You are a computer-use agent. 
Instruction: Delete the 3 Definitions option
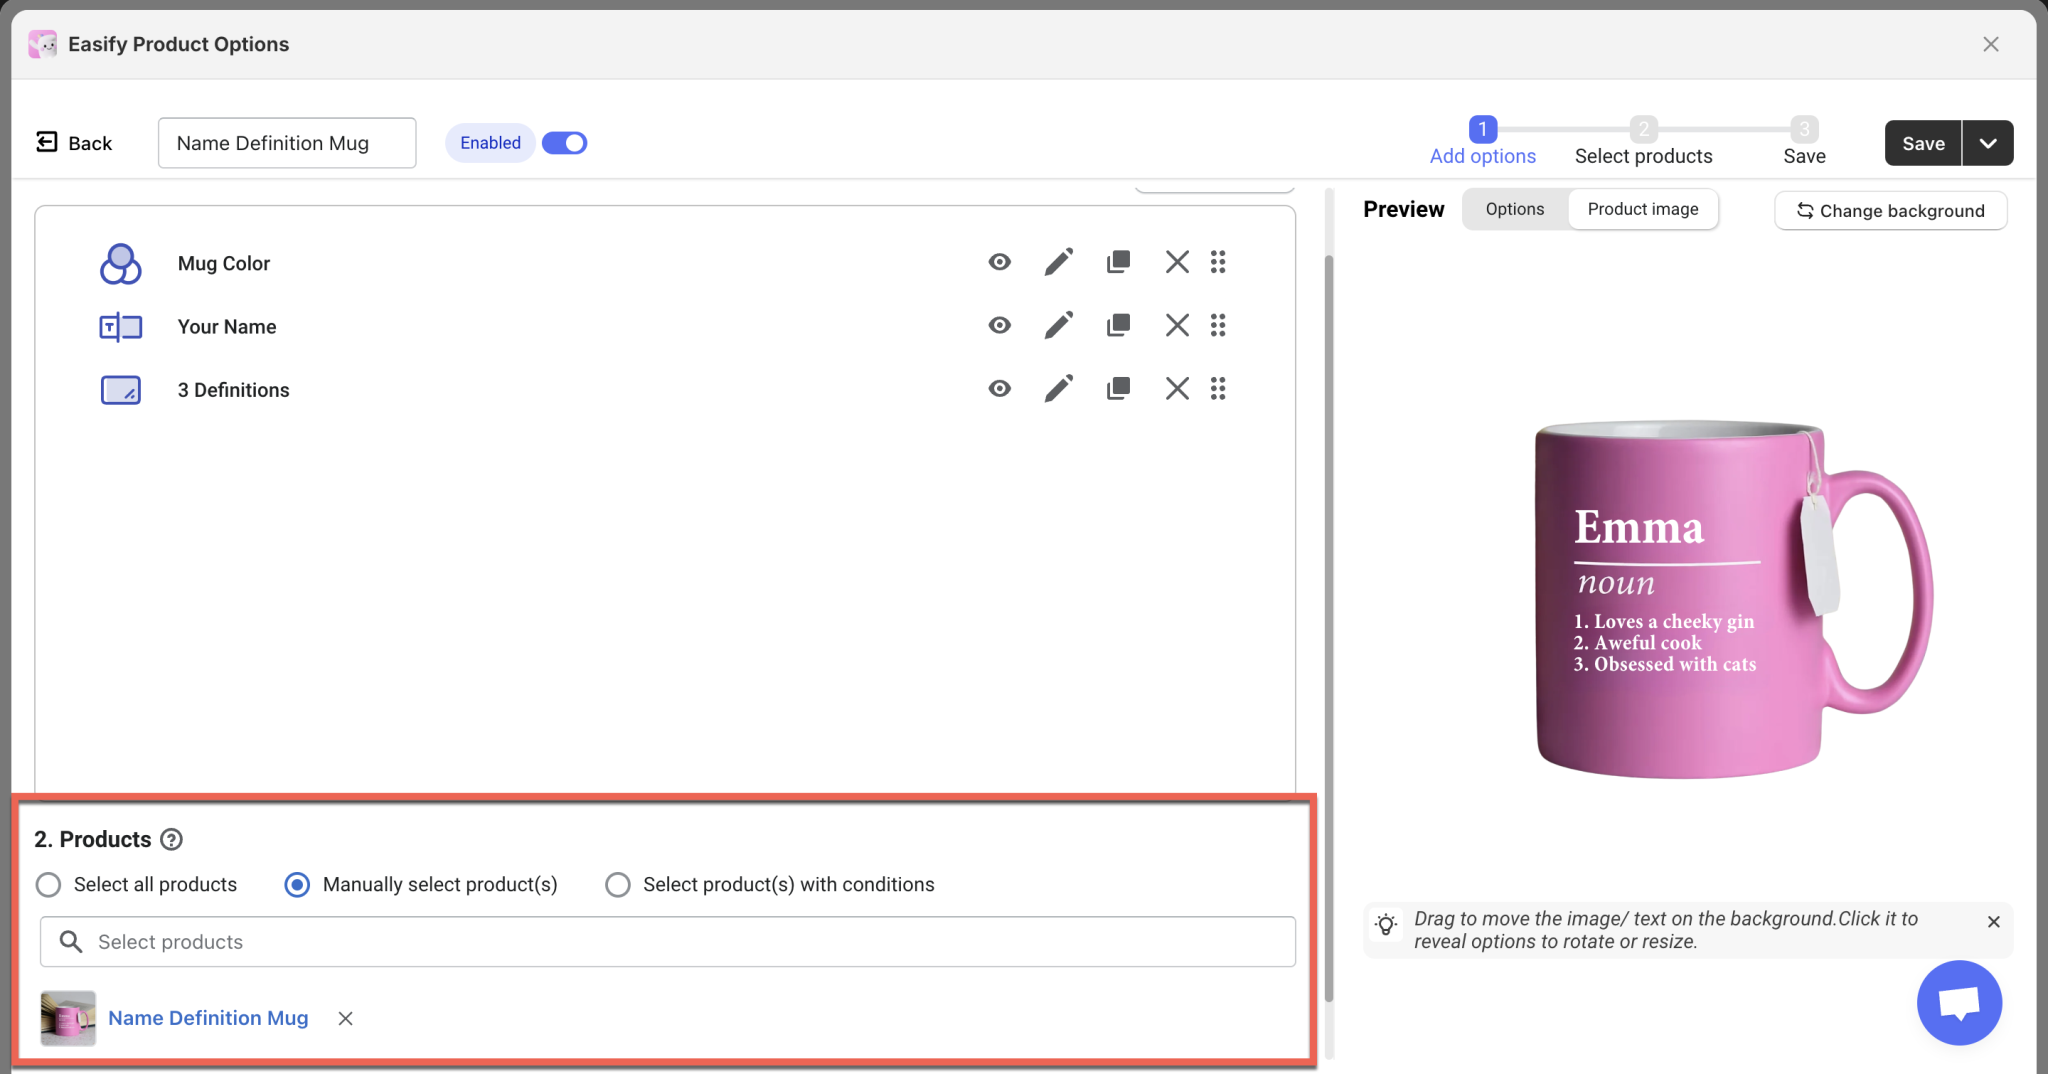1177,389
